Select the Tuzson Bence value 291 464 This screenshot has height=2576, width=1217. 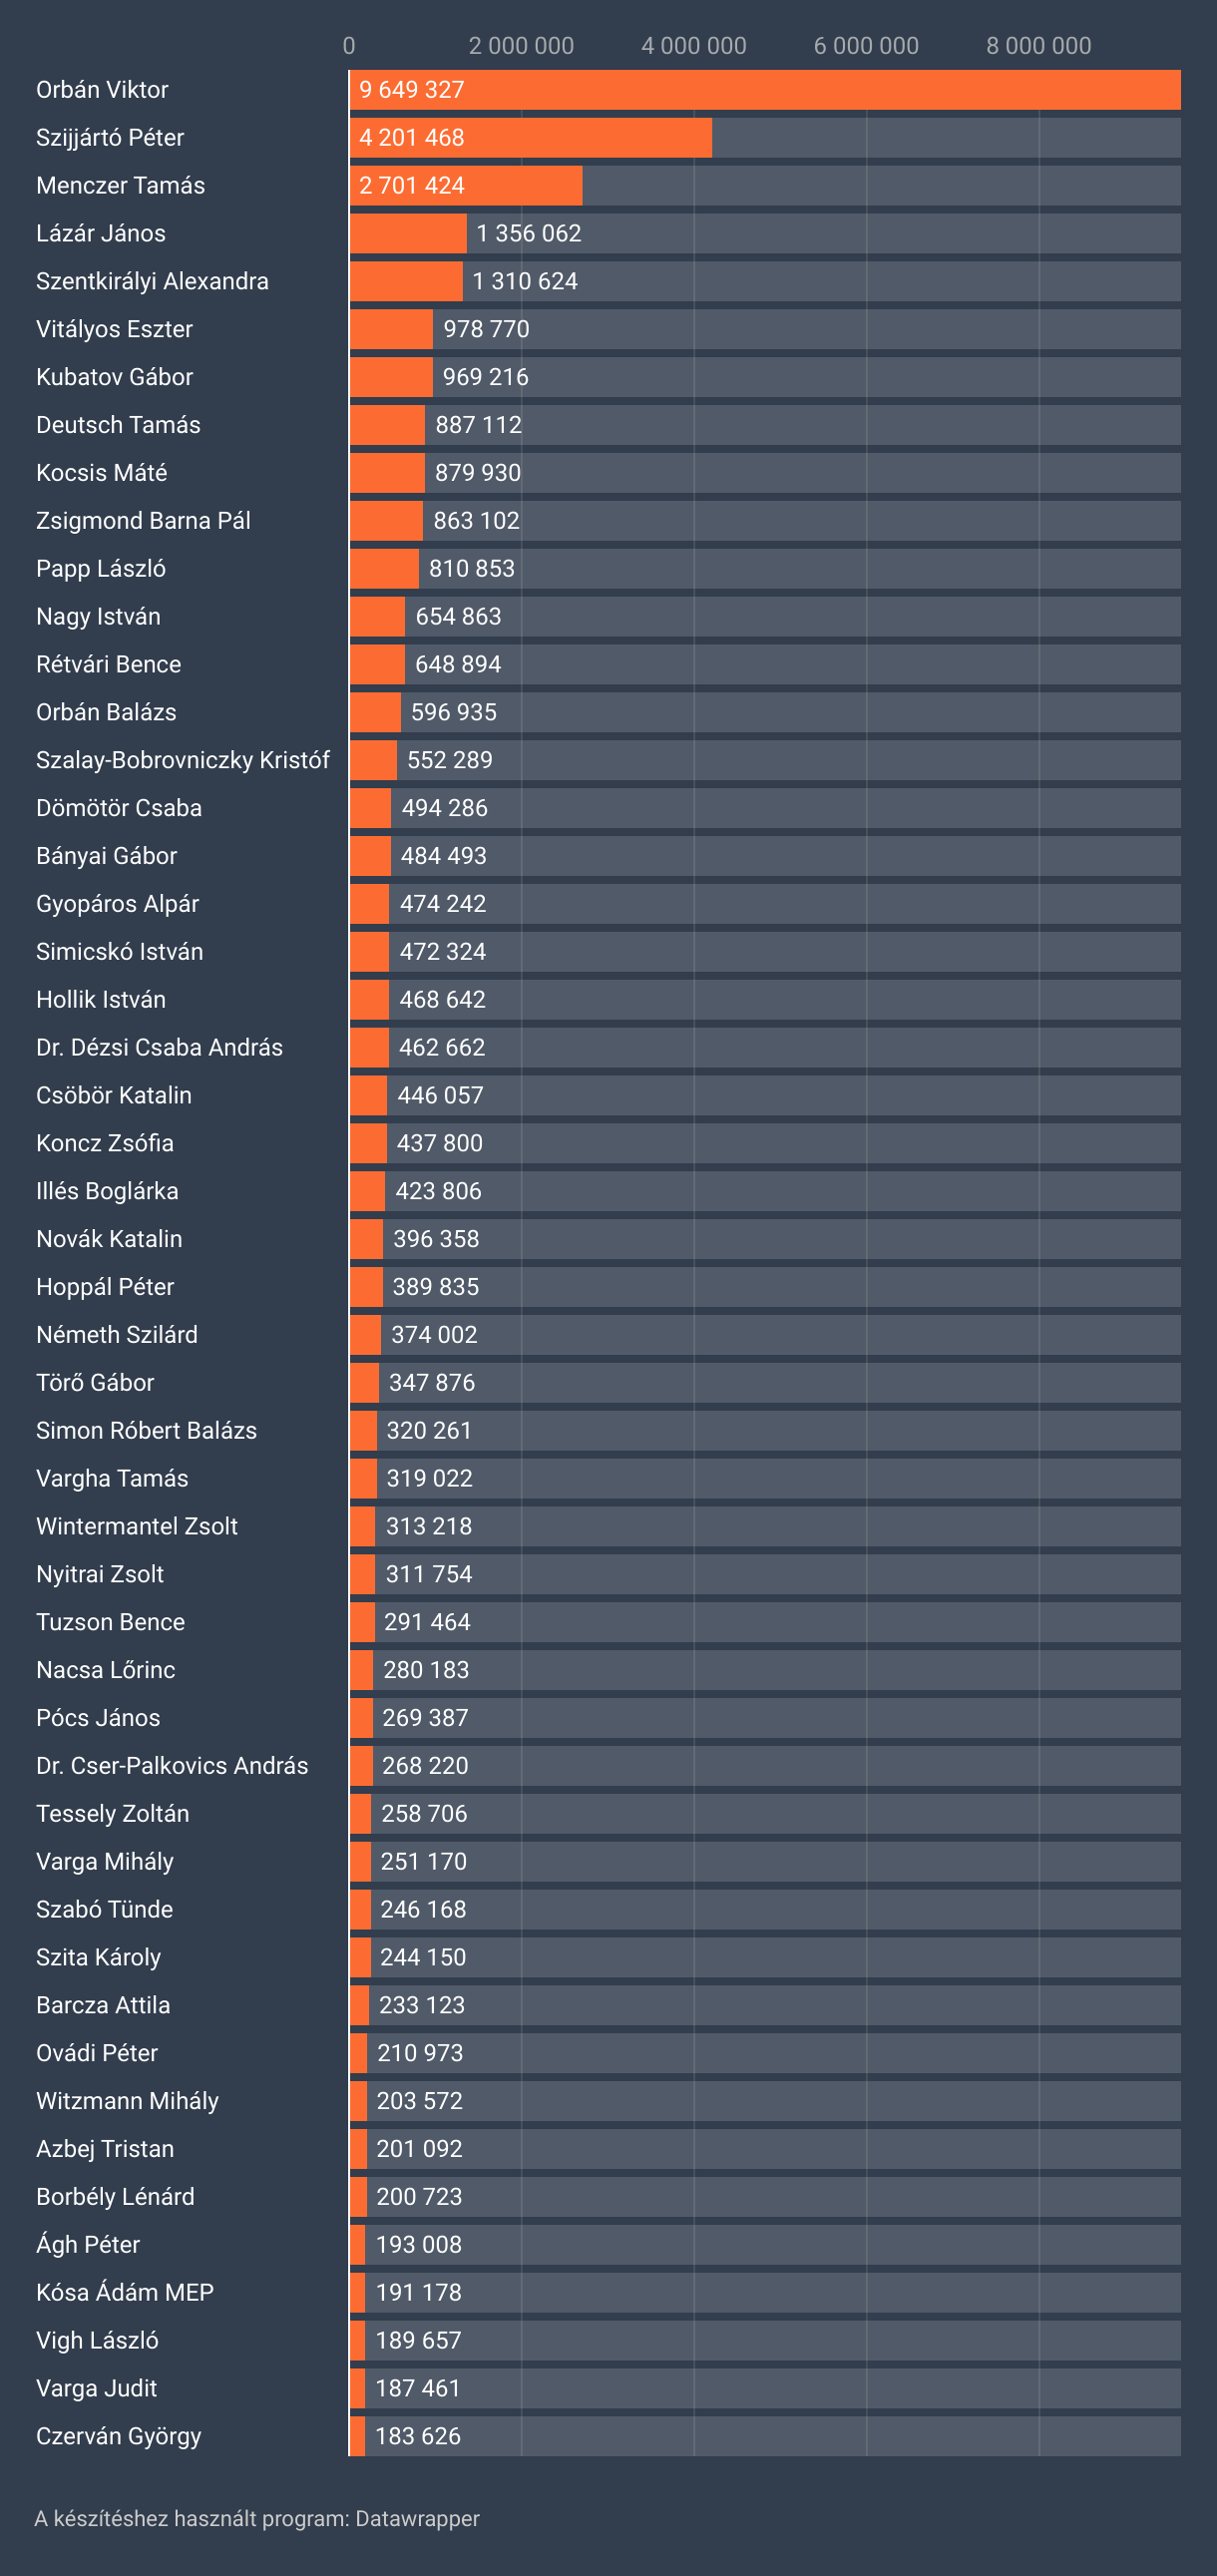point(427,1622)
